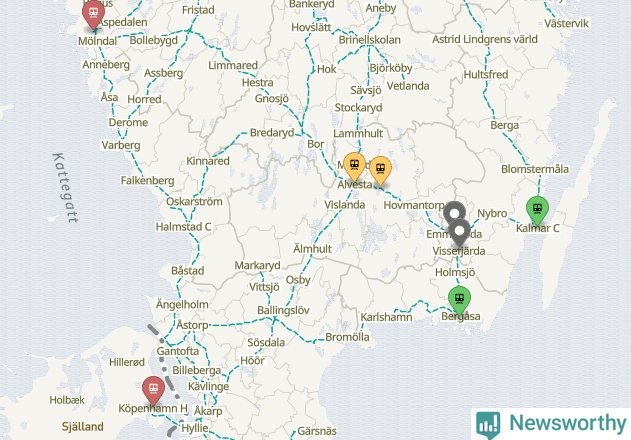Select the upper gray pin near Hovmantorp
631x440 pixels.
pyautogui.click(x=454, y=212)
